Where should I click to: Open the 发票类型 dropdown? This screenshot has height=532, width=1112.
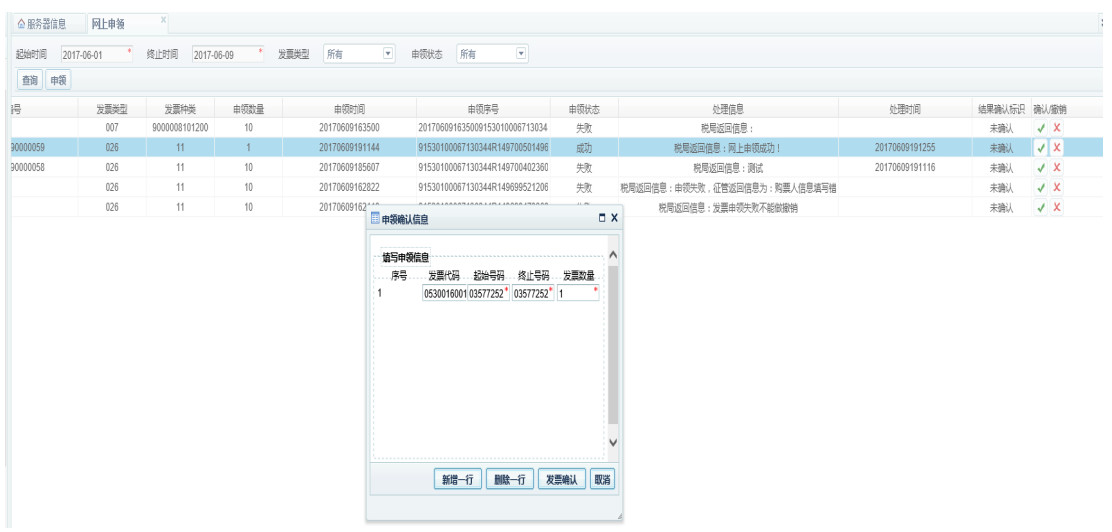pyautogui.click(x=388, y=54)
